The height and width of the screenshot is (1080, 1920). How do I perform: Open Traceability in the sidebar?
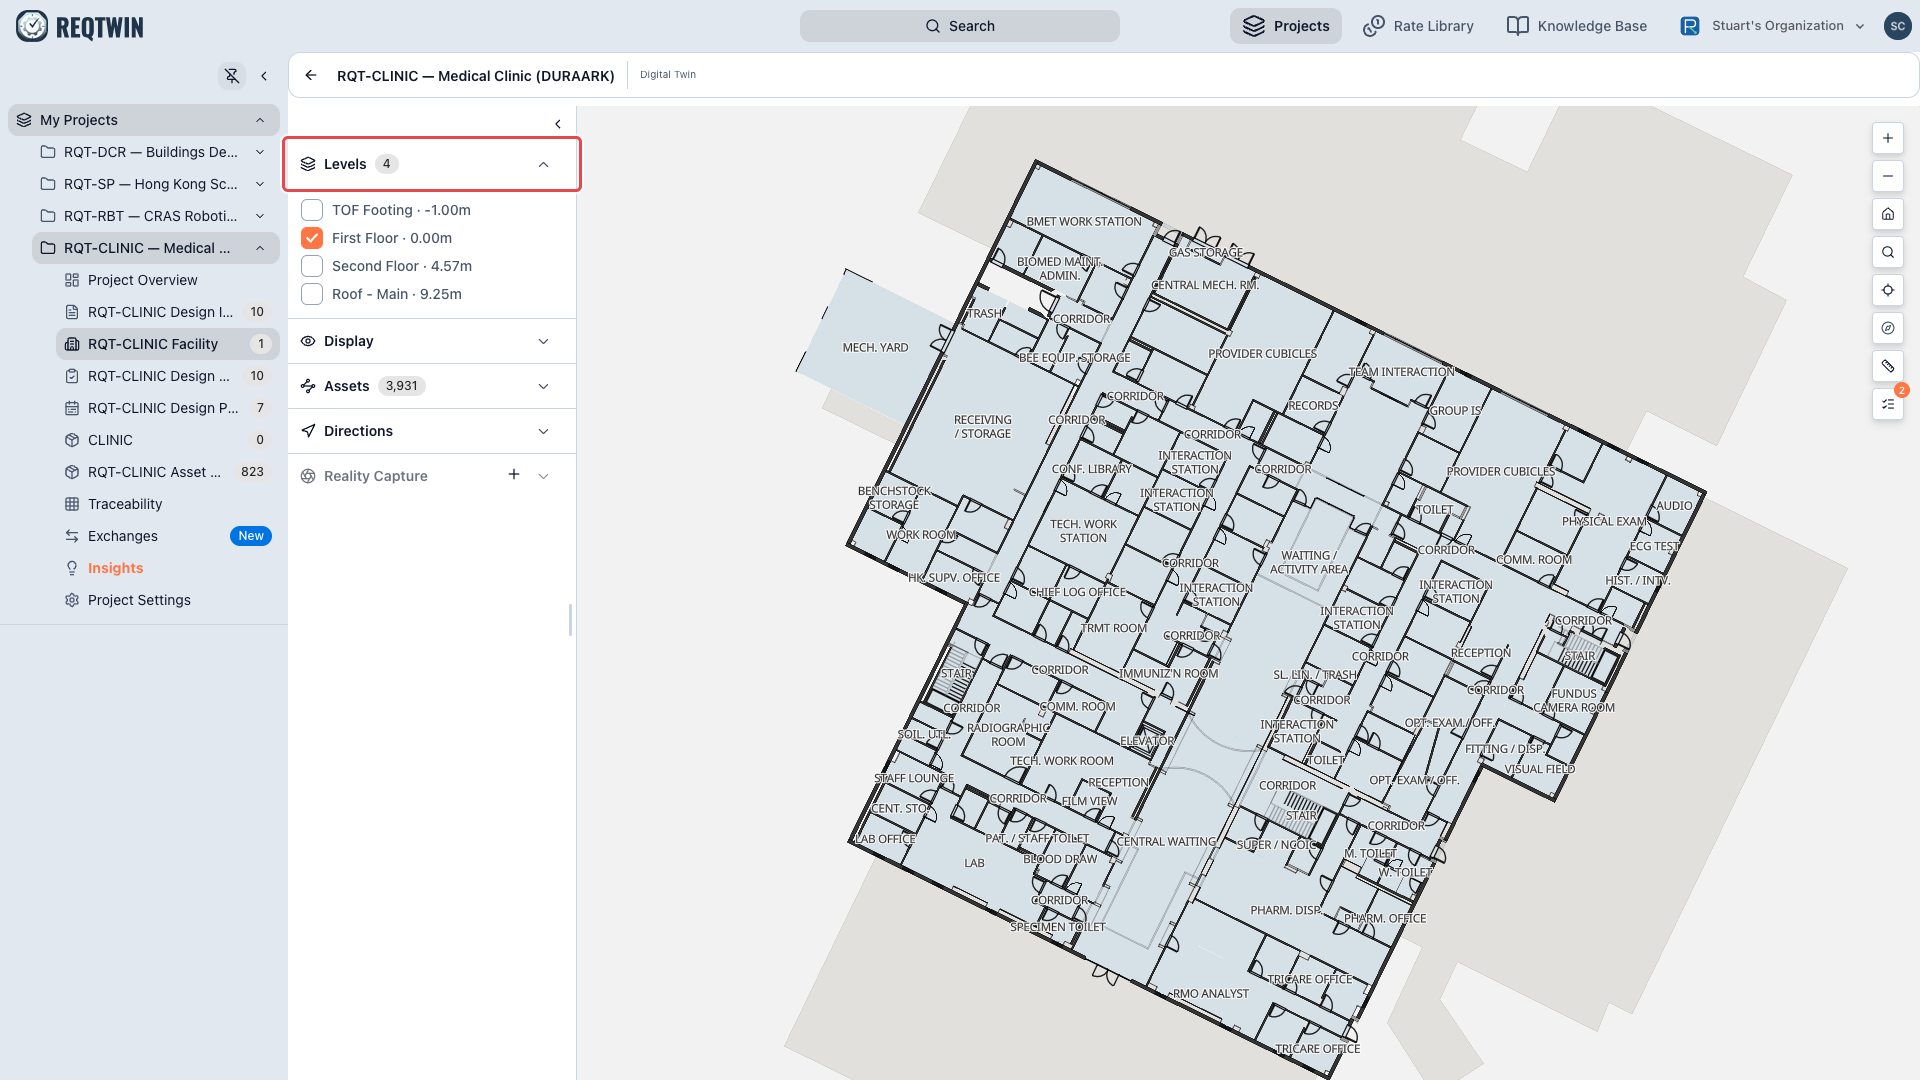166,504
